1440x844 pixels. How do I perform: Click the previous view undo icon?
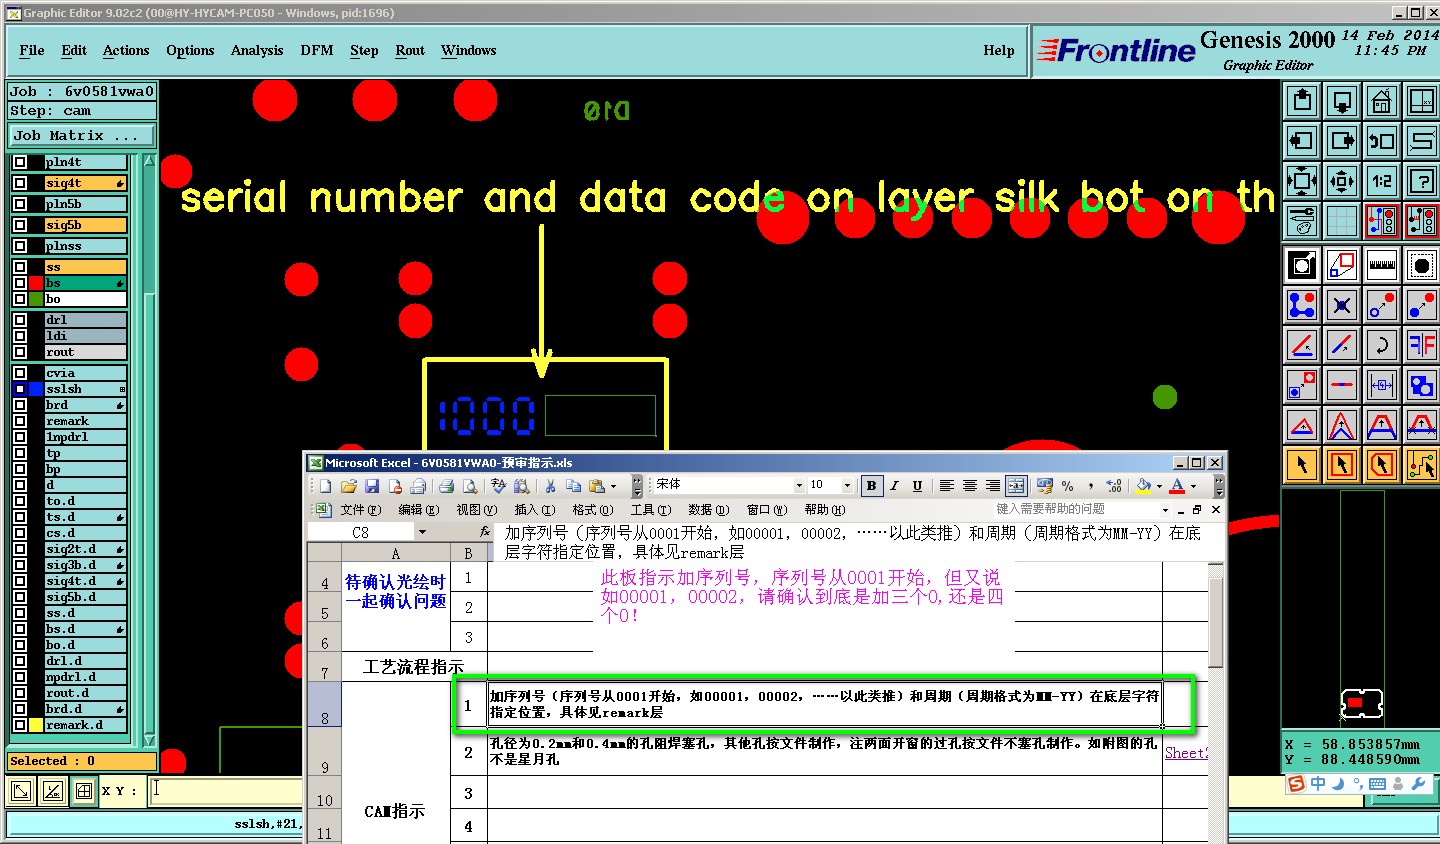point(1382,141)
